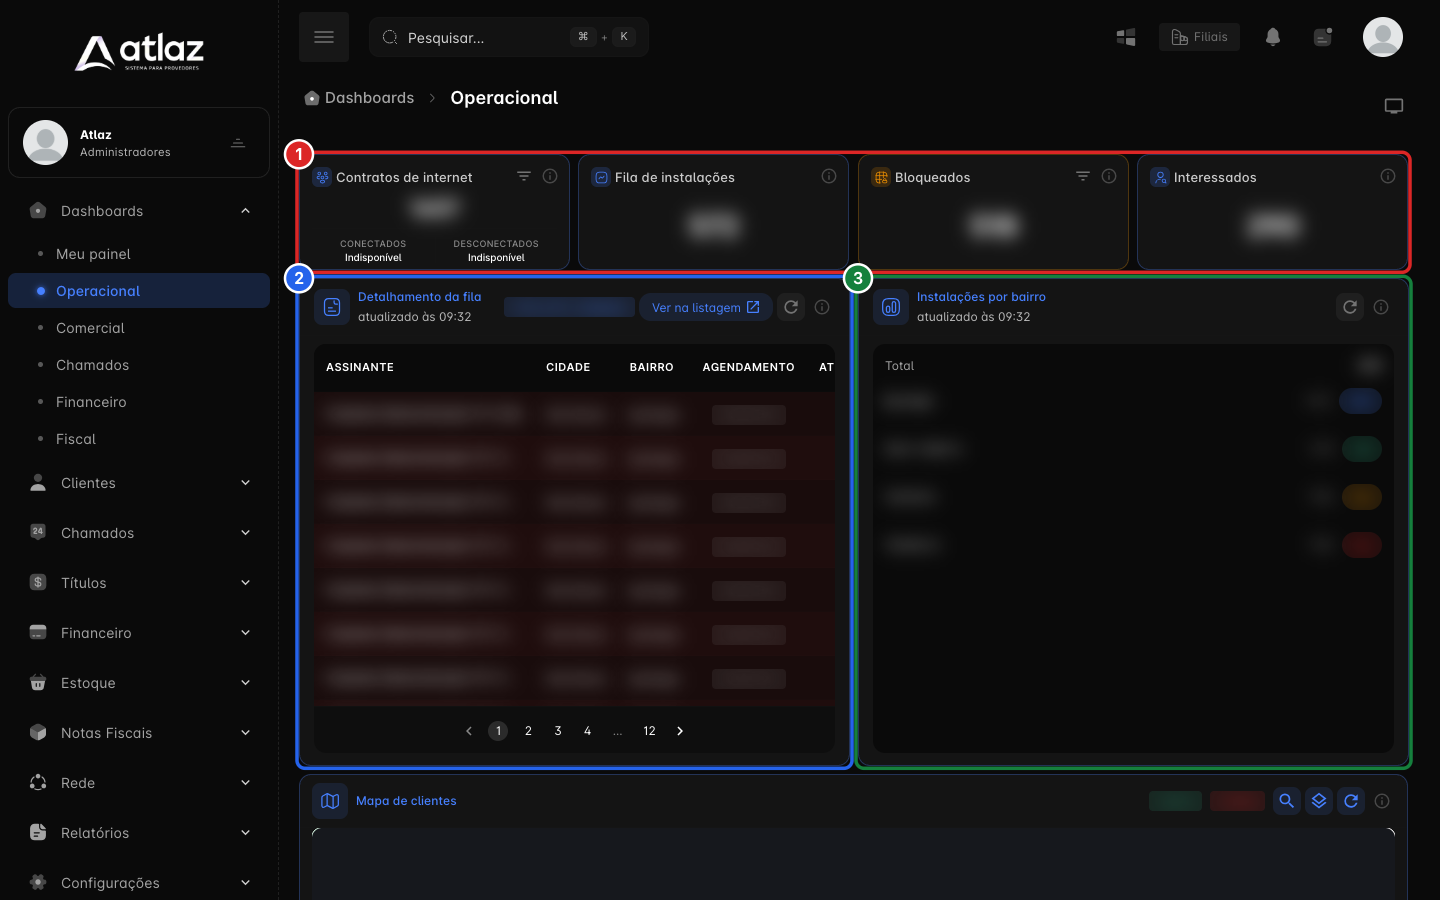This screenshot has height=900, width=1440.
Task: Open the Filiais selector
Action: click(x=1199, y=37)
